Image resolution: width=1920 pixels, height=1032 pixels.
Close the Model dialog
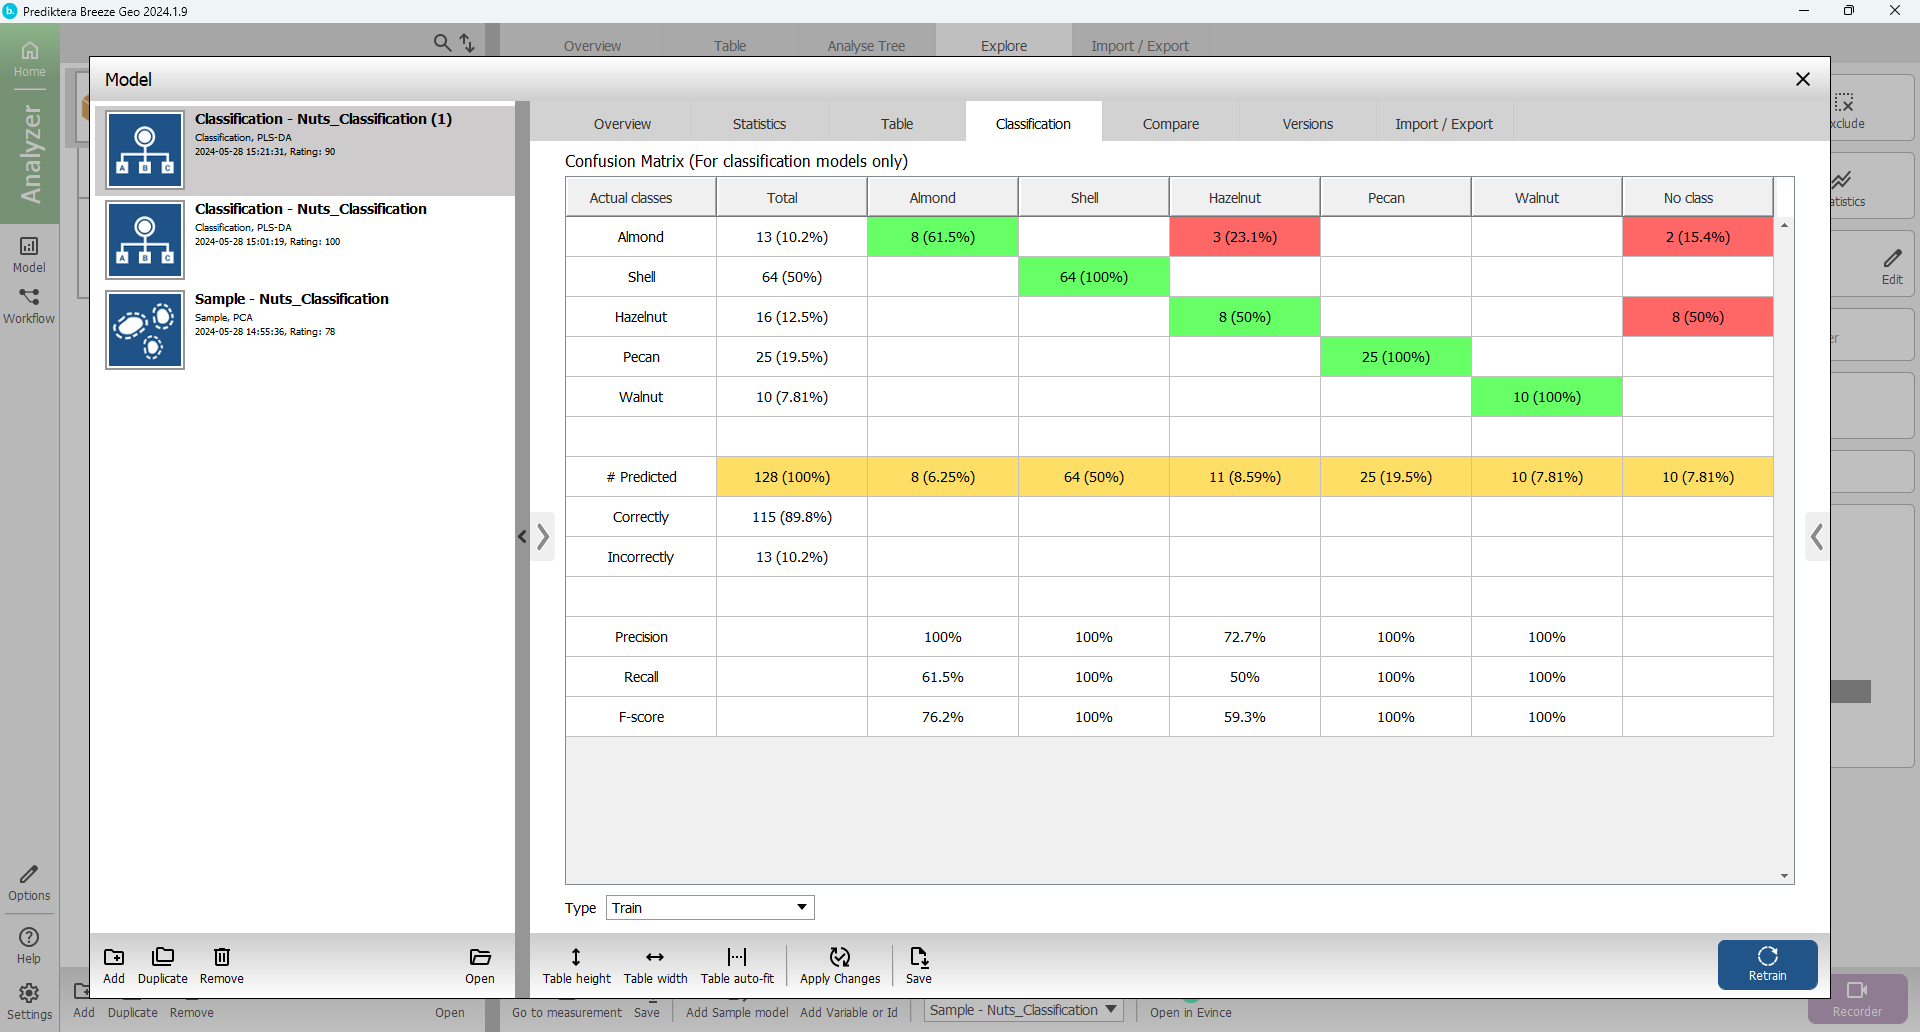point(1802,79)
